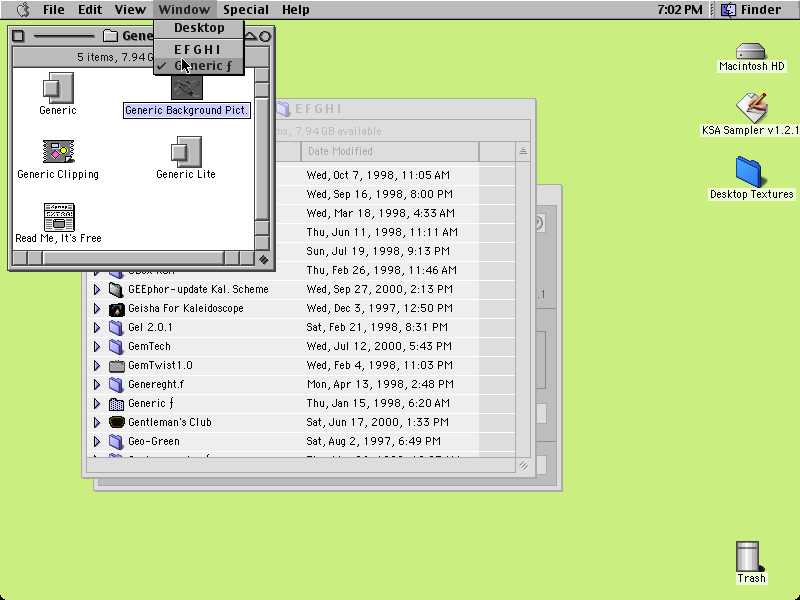Click date Wed, Mar 18, 1998, 4:33 AM
The width and height of the screenshot is (800, 600).
pyautogui.click(x=380, y=213)
